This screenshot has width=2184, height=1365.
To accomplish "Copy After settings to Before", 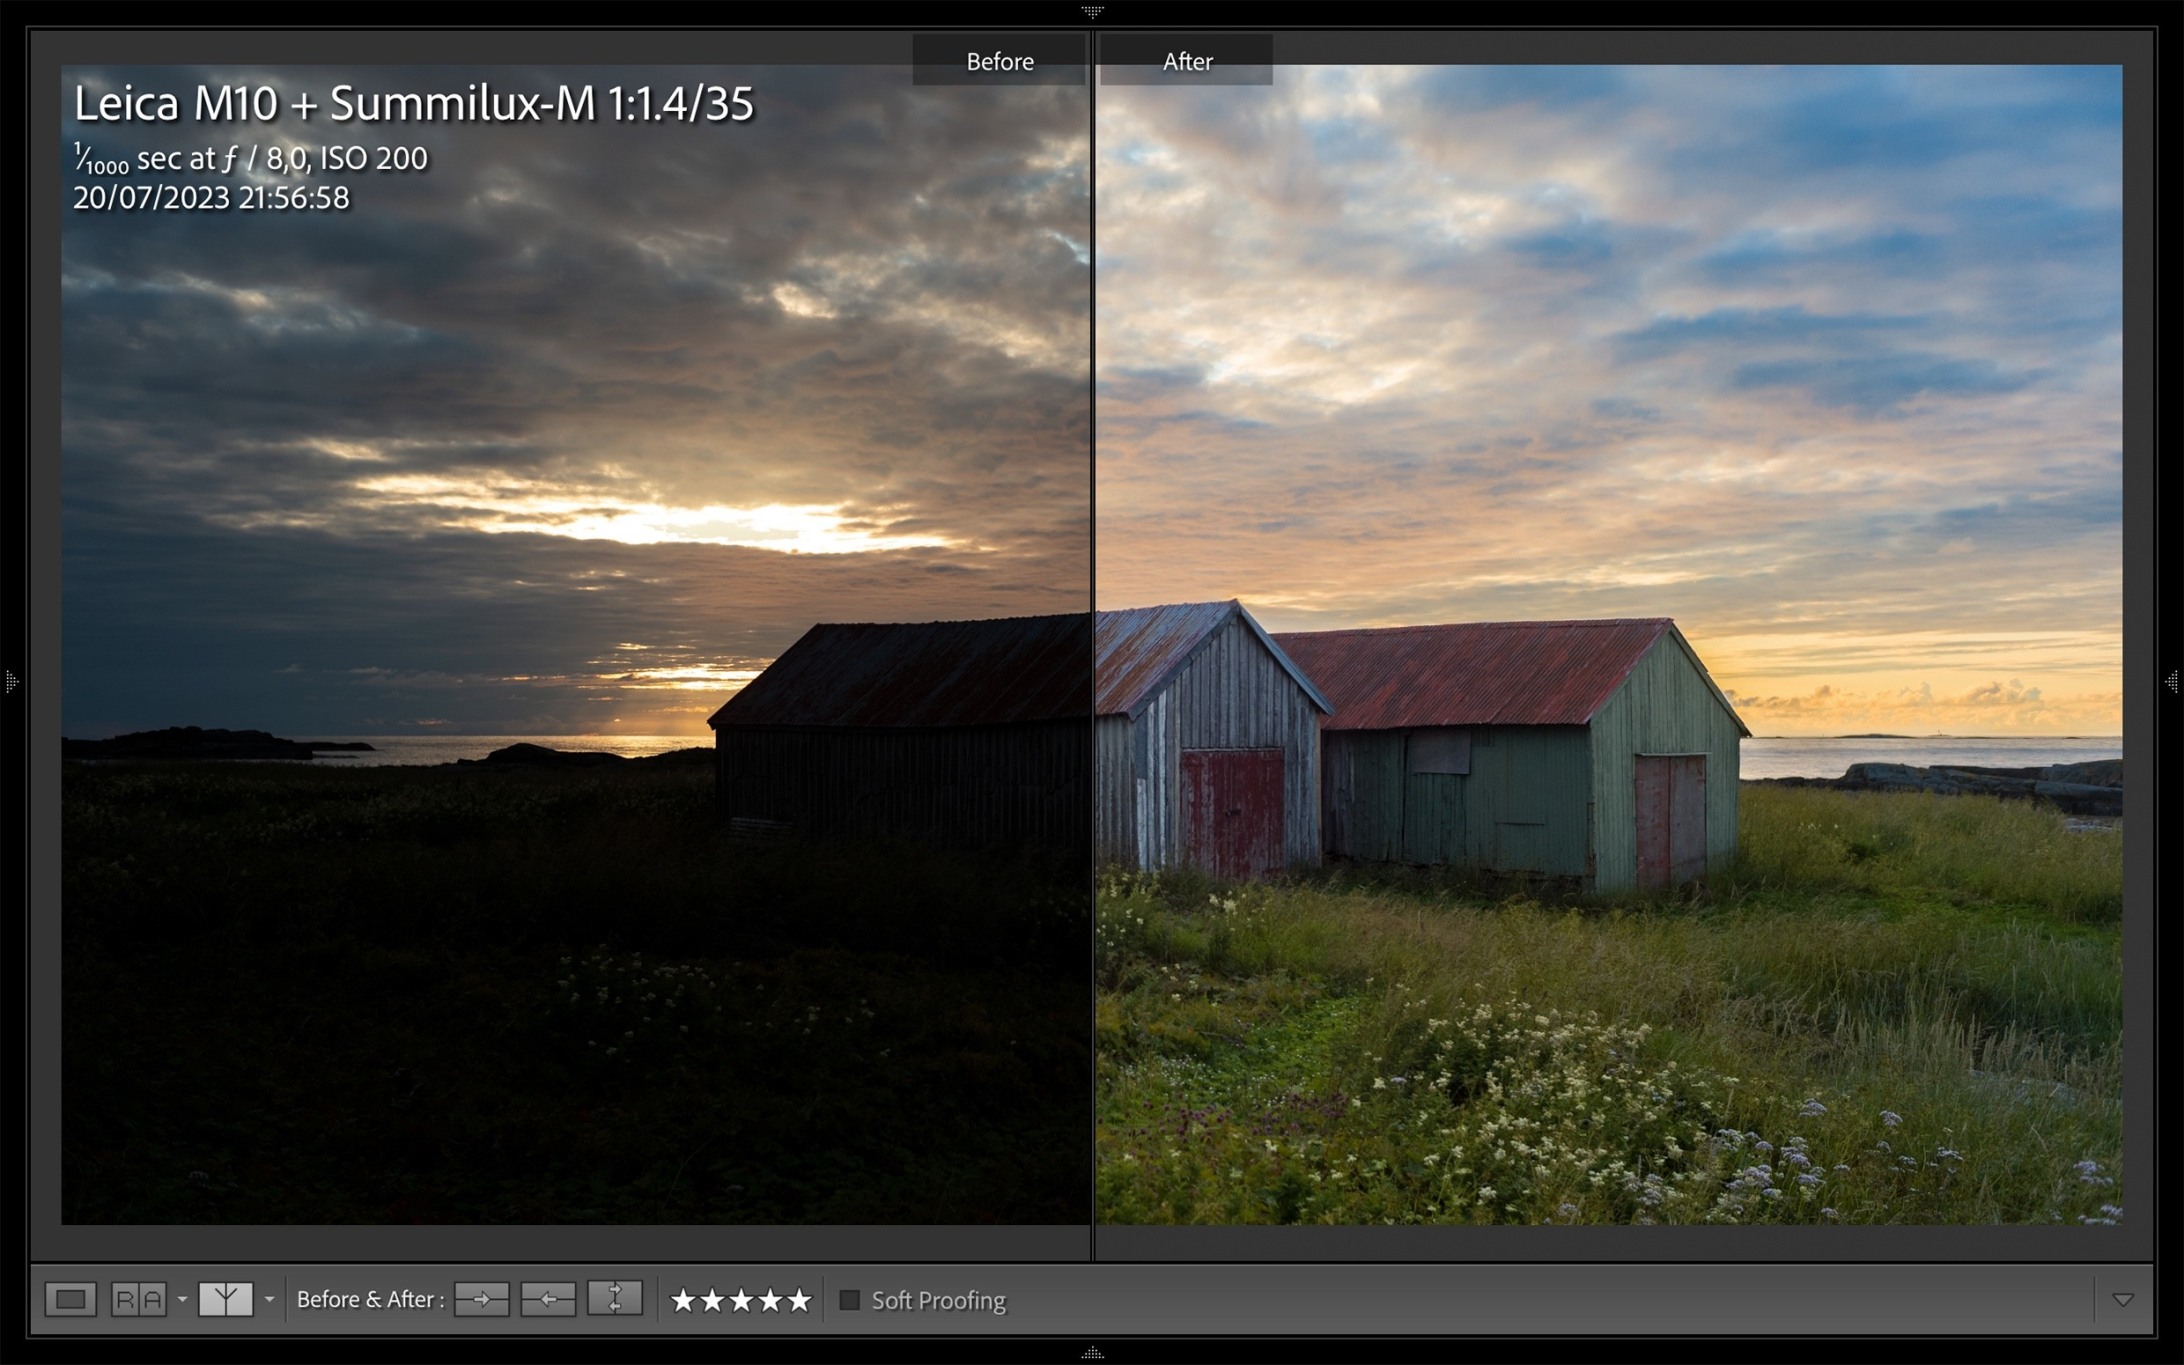I will click(x=547, y=1299).
